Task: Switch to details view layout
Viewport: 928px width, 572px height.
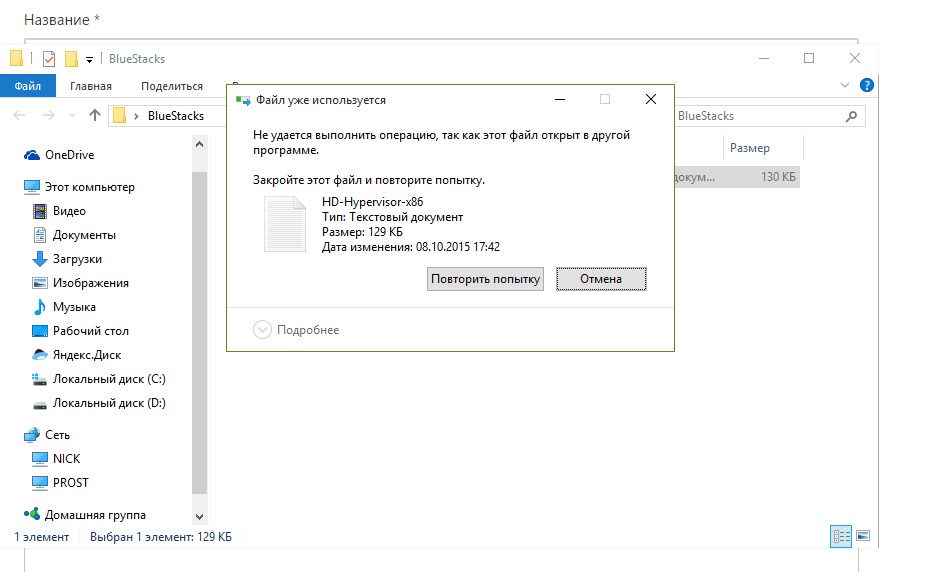Action: point(841,536)
